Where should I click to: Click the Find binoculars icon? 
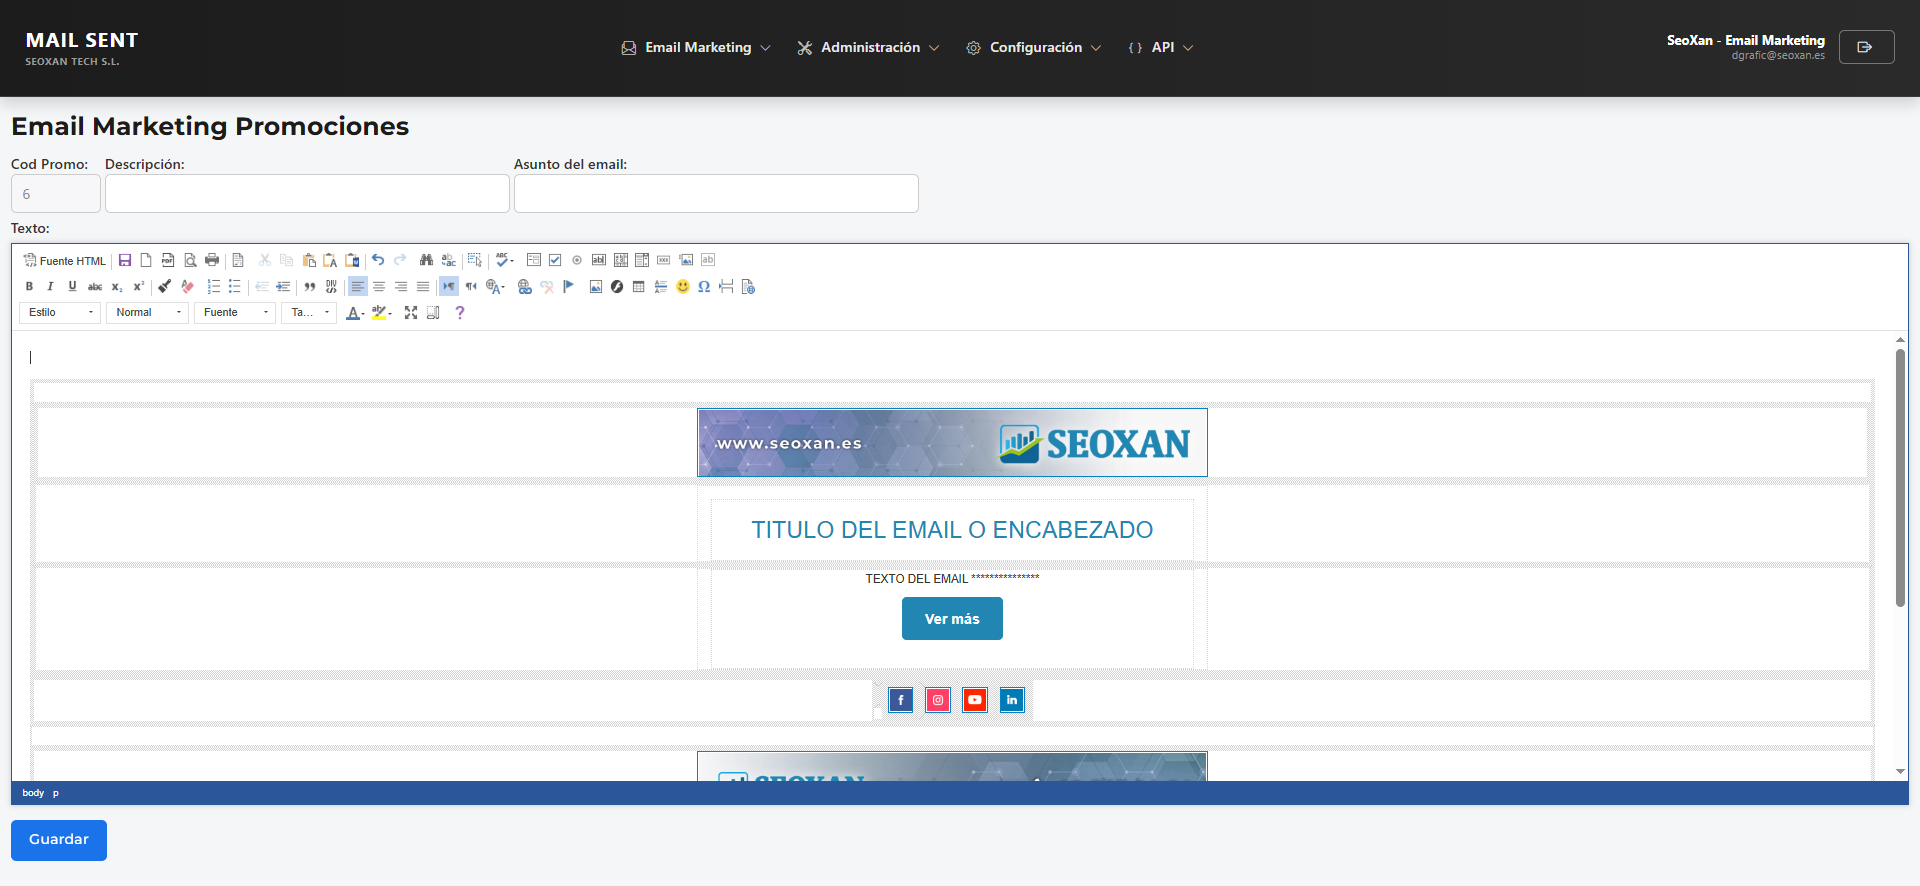coord(427,260)
